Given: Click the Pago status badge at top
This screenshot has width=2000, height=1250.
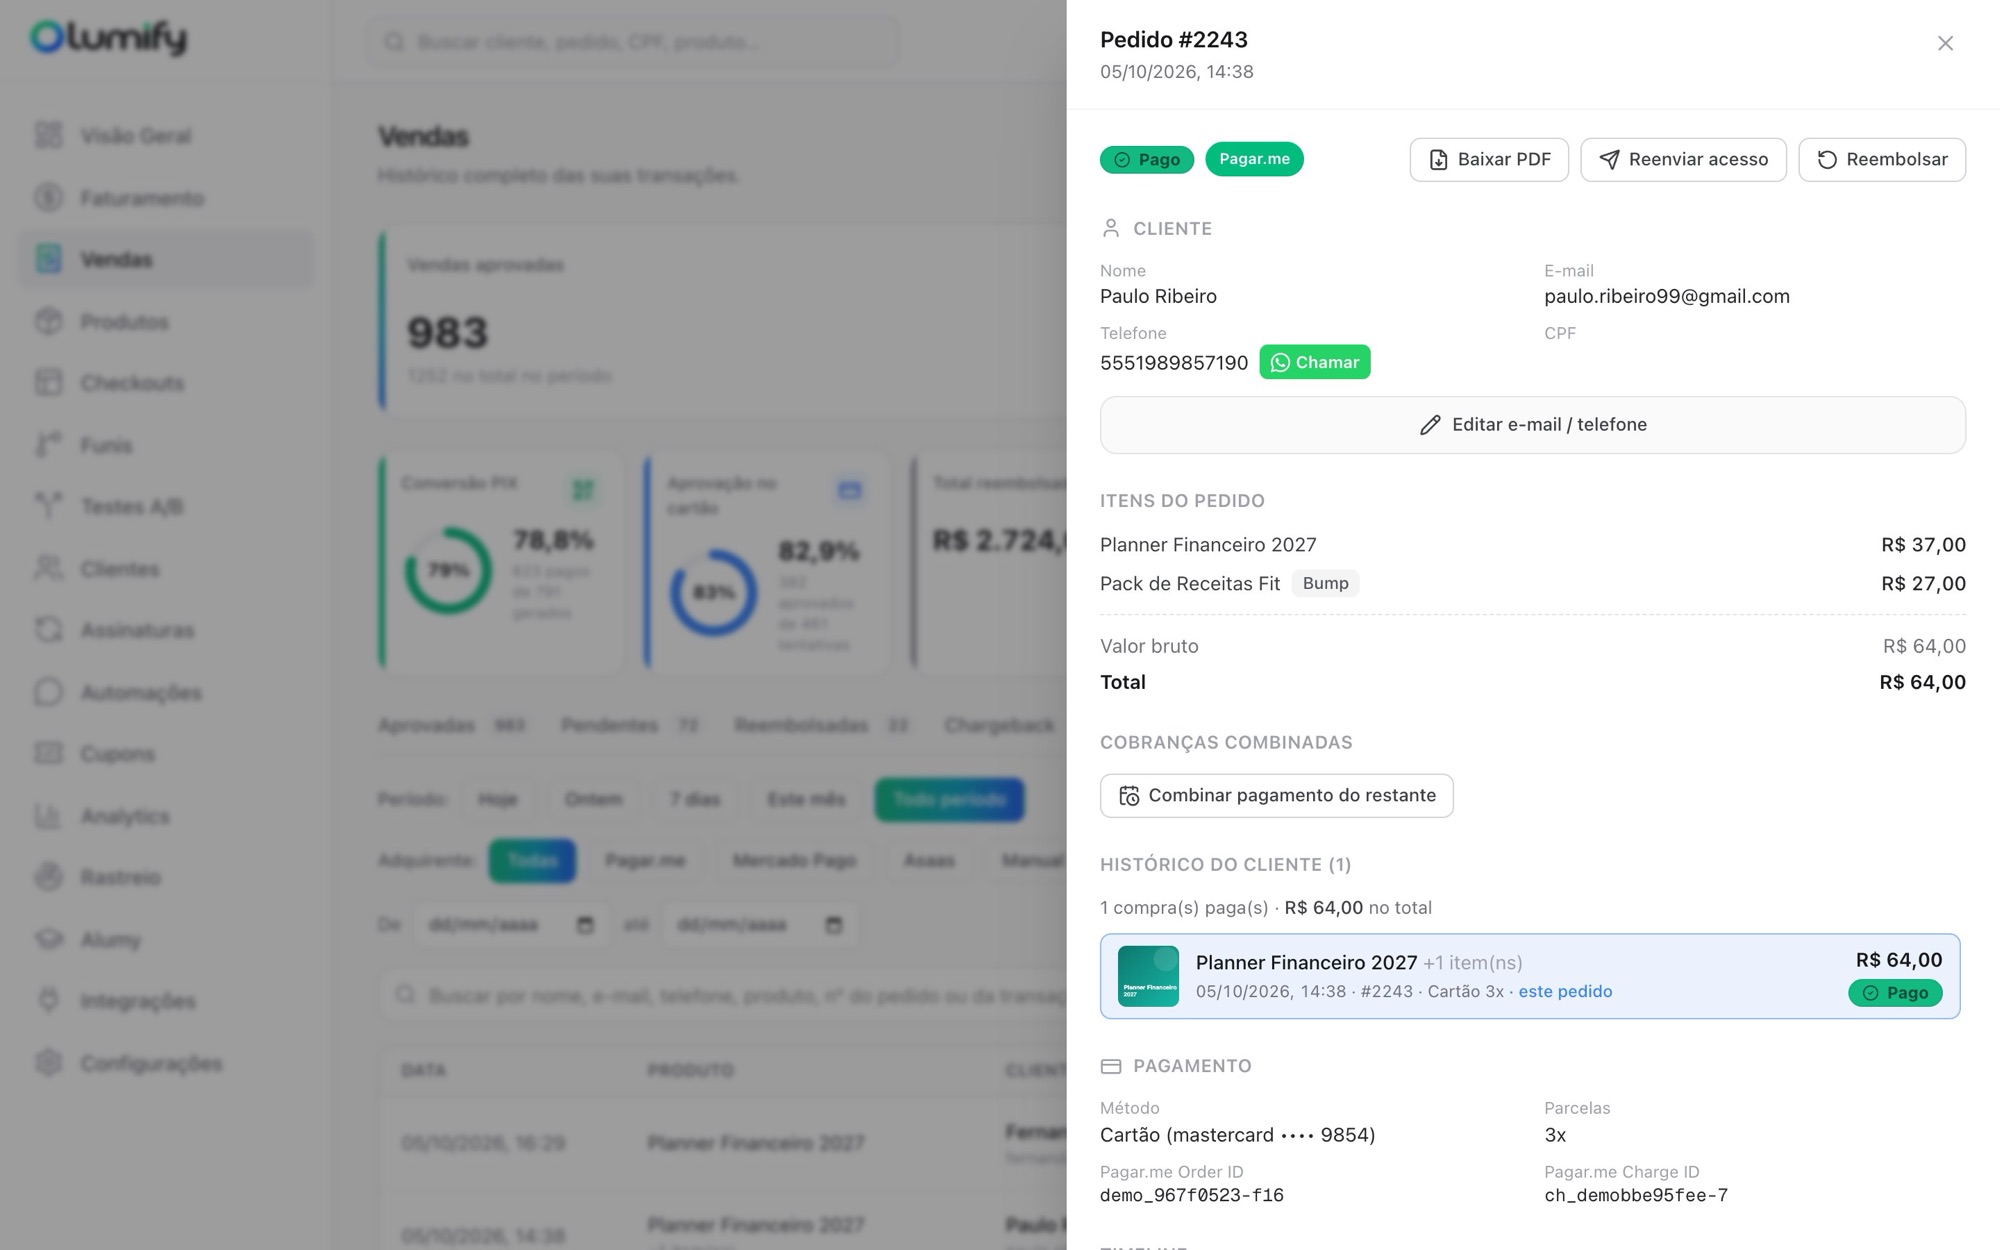Looking at the screenshot, I should [1147, 160].
